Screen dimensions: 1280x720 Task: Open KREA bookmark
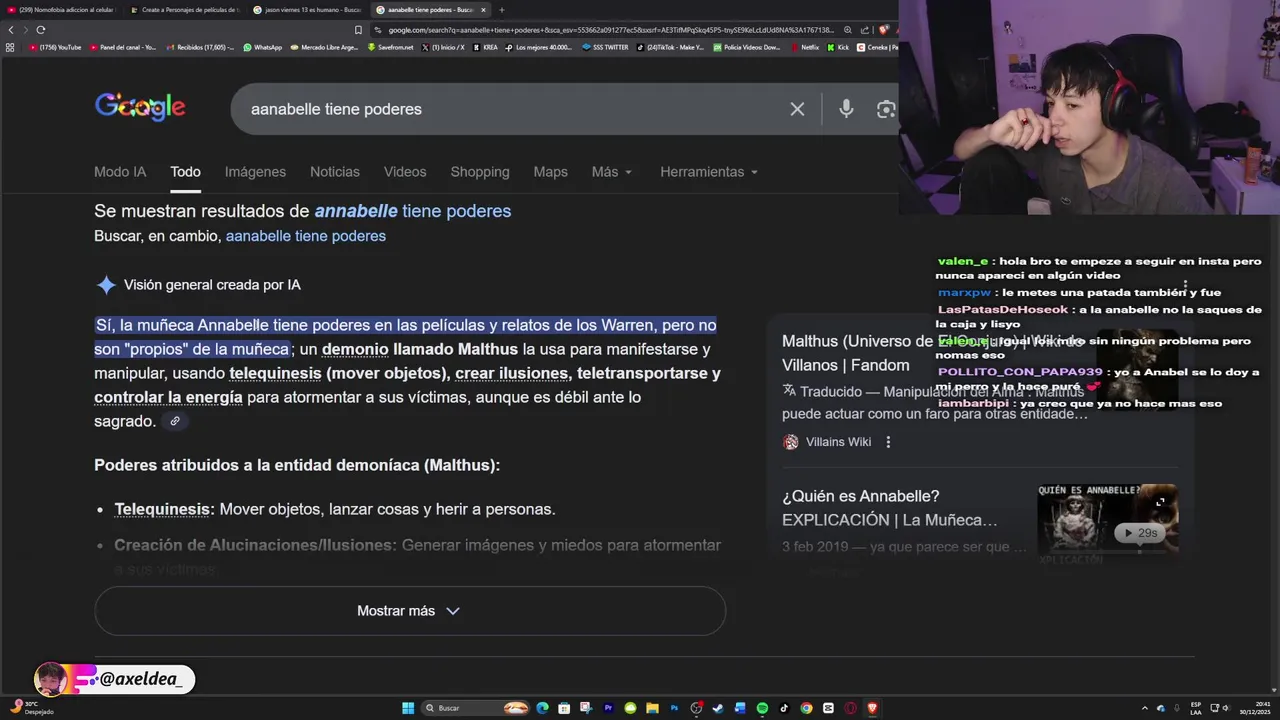click(x=485, y=47)
